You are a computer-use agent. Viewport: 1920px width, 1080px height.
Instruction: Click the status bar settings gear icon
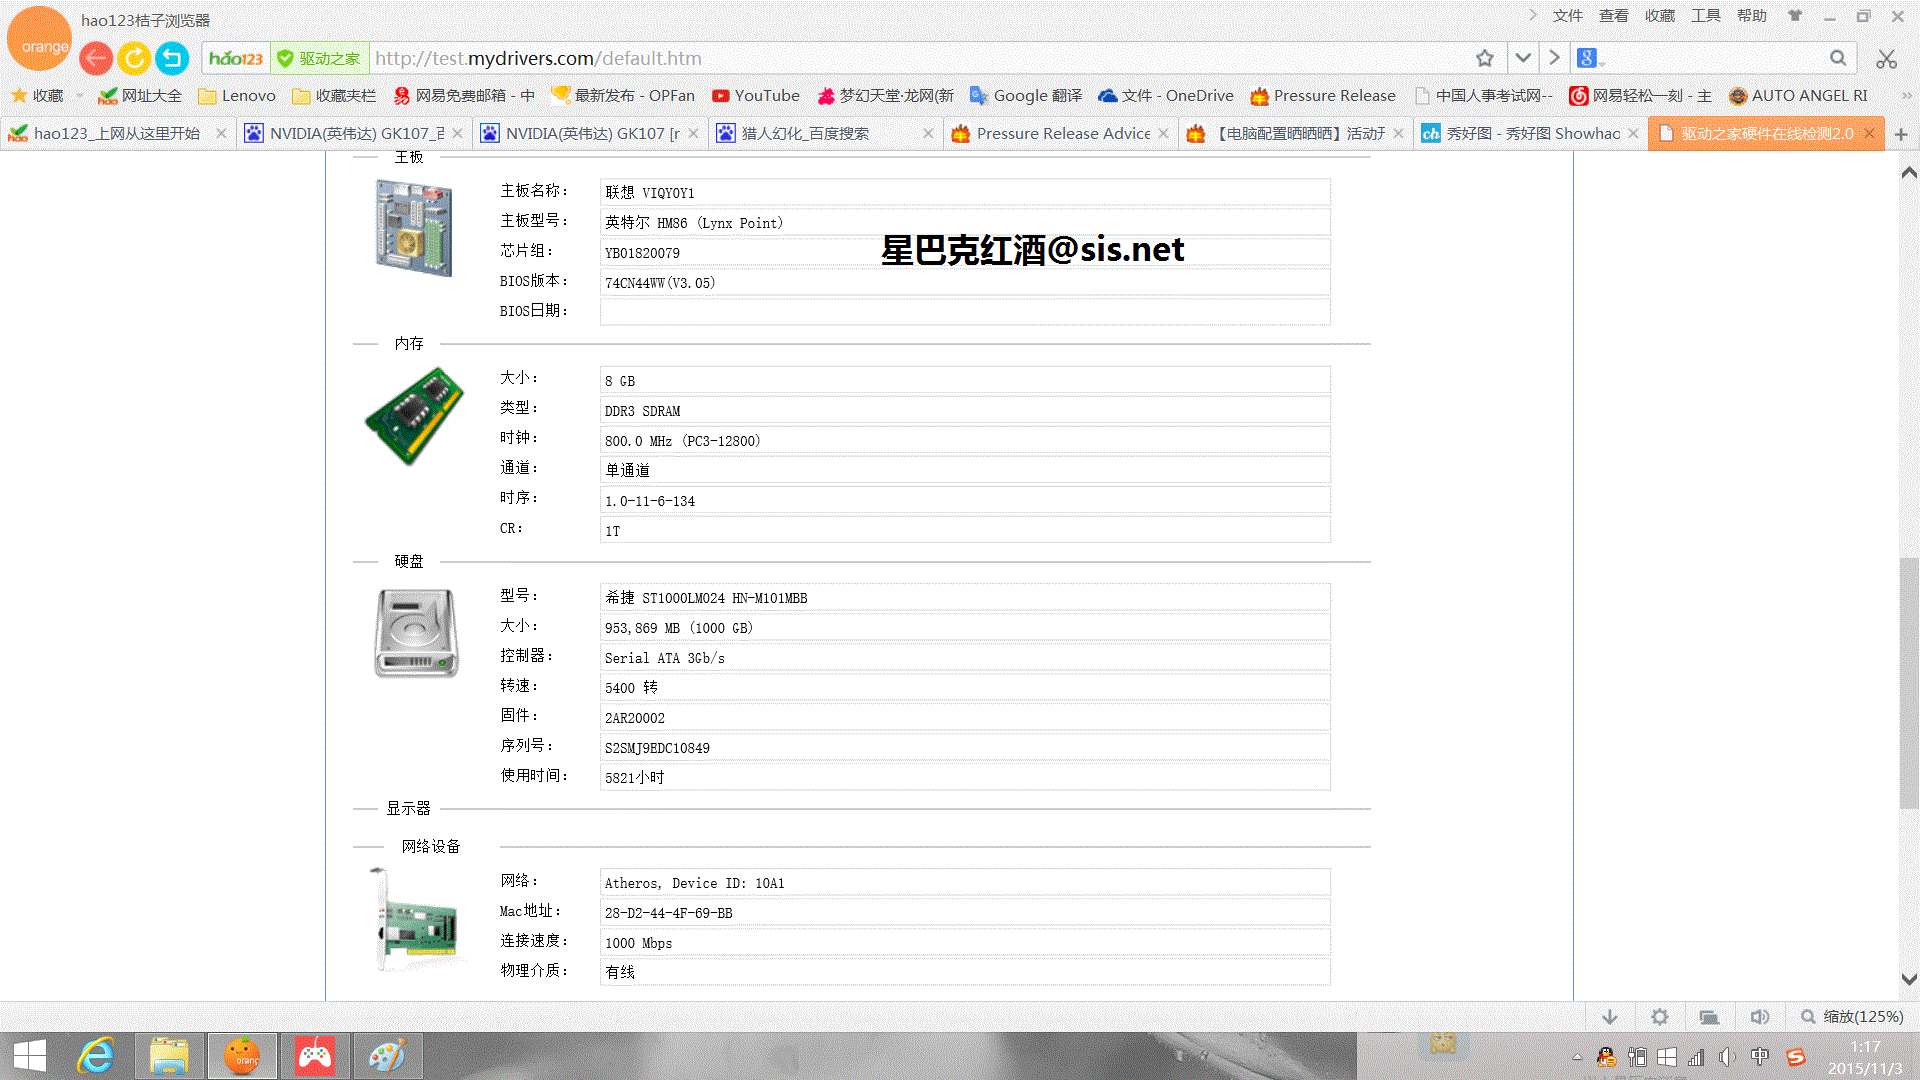(x=1660, y=1017)
